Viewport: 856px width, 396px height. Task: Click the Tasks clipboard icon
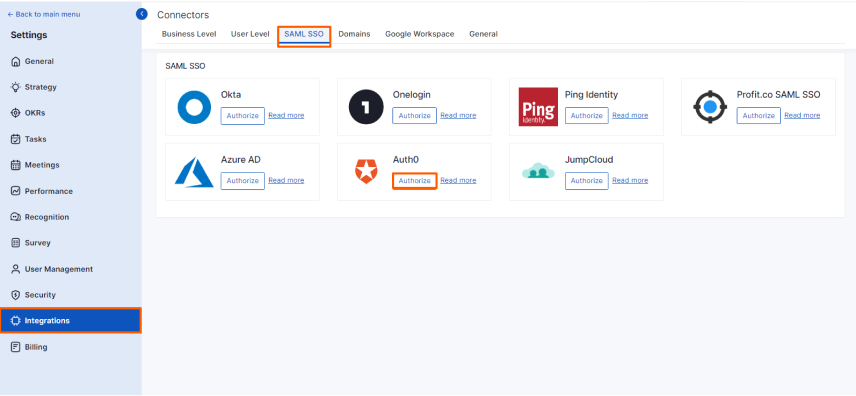[x=15, y=139]
